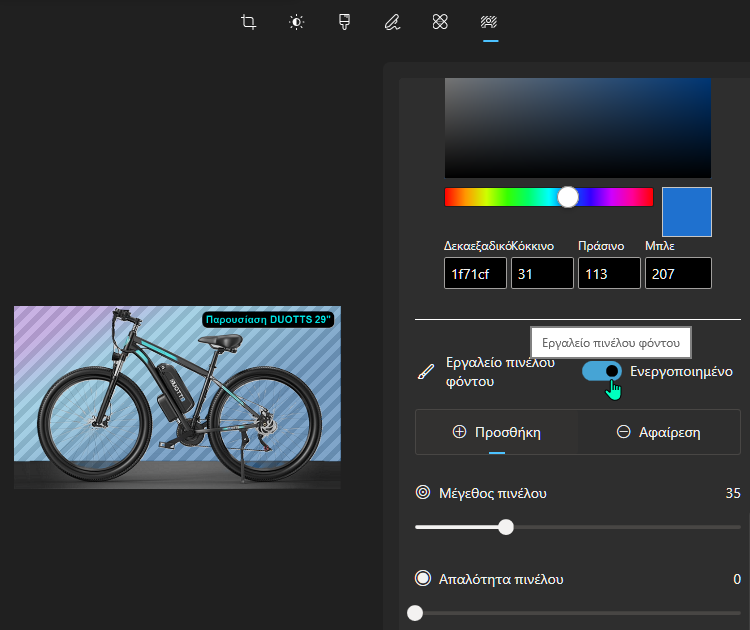750x630 pixels.
Task: Select the Background tool icon
Action: click(489, 22)
